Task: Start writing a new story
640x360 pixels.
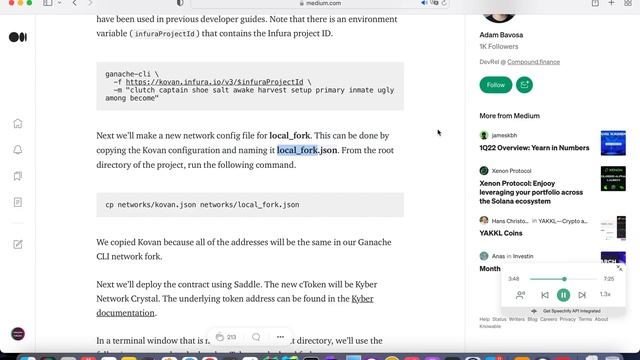Action: [18, 244]
